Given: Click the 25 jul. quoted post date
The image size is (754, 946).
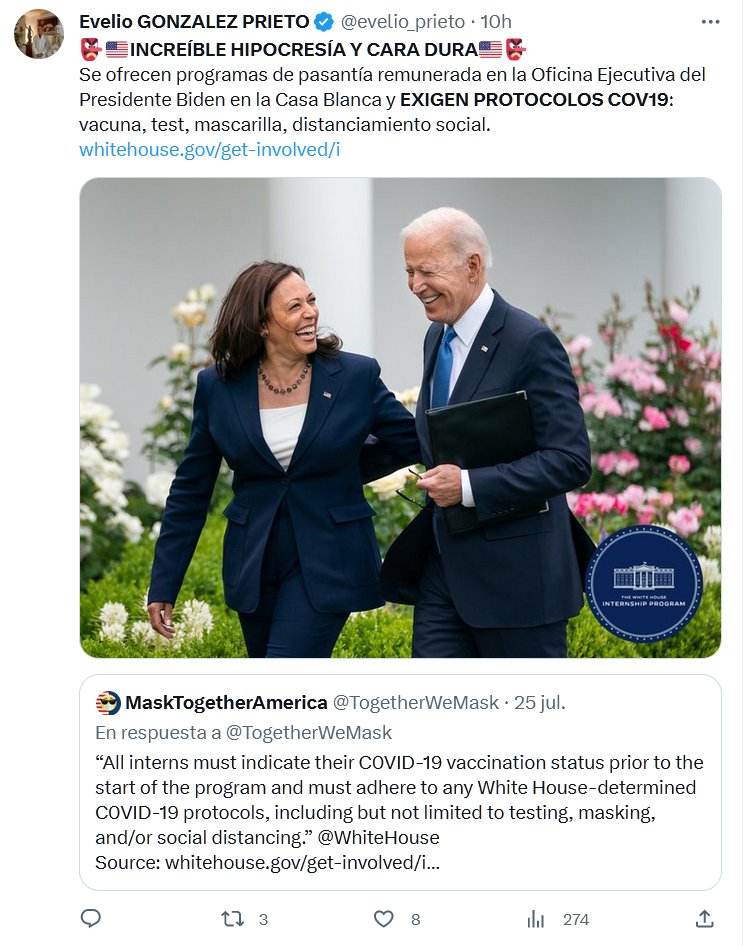Looking at the screenshot, I should pyautogui.click(x=540, y=703).
